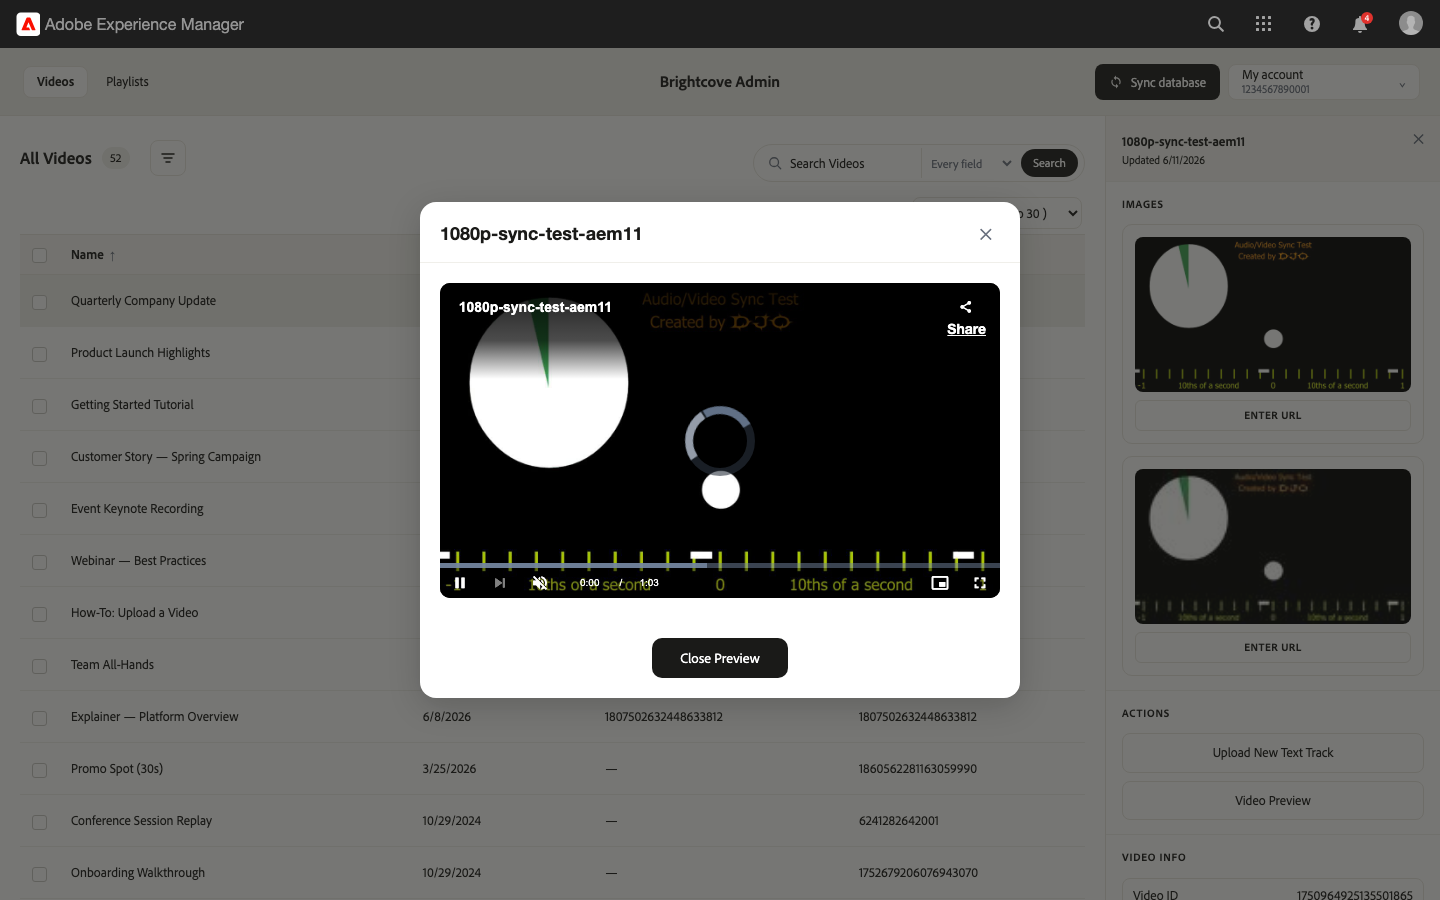
Task: Open the user profile avatar
Action: pyautogui.click(x=1411, y=23)
